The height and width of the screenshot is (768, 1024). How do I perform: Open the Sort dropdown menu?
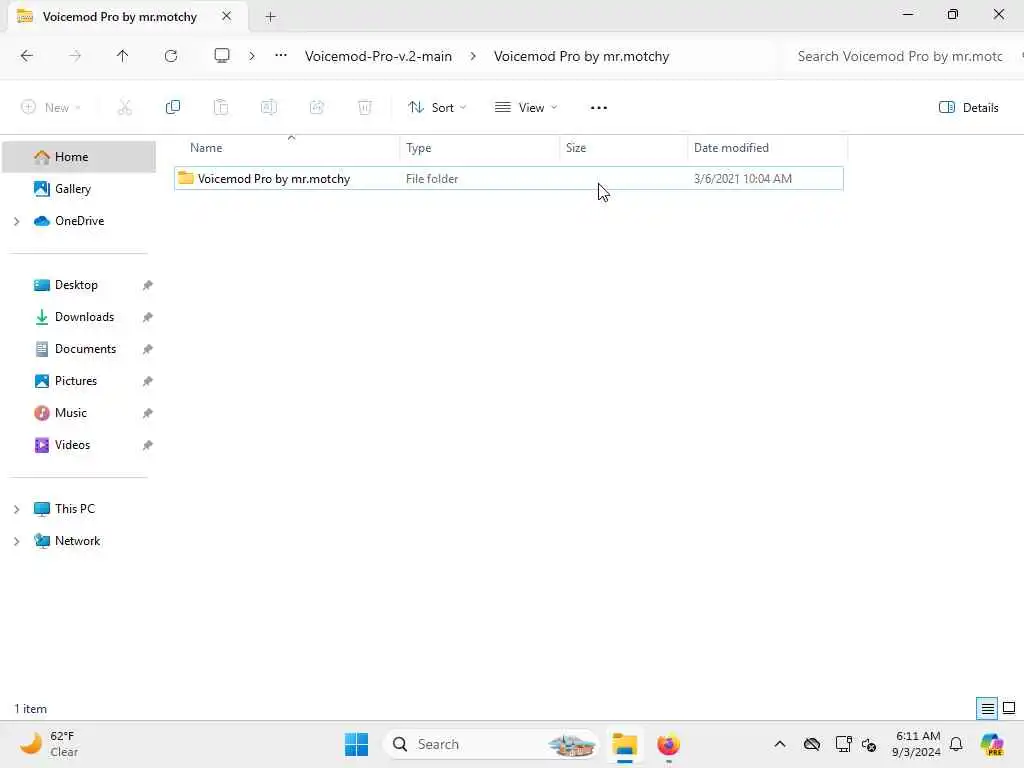pos(437,108)
